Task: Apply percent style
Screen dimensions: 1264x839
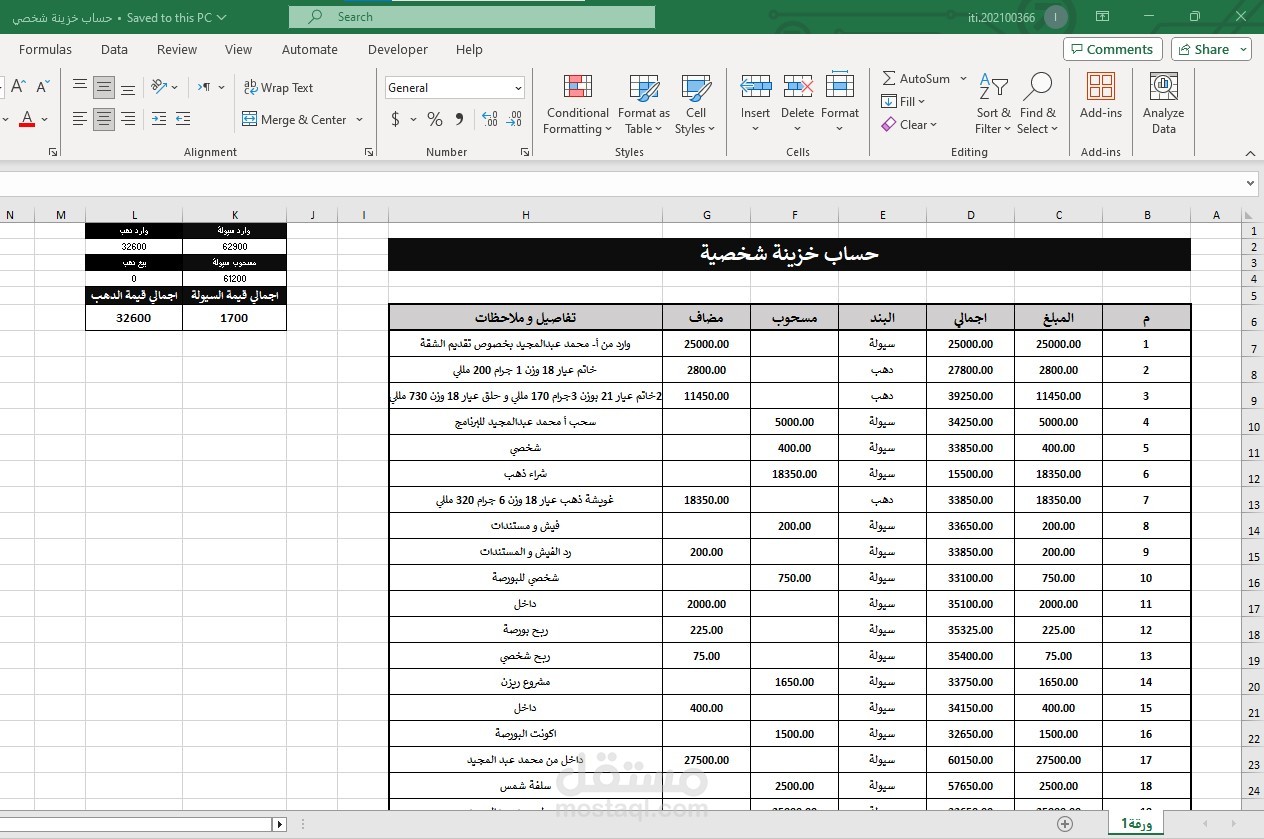Action: click(434, 119)
